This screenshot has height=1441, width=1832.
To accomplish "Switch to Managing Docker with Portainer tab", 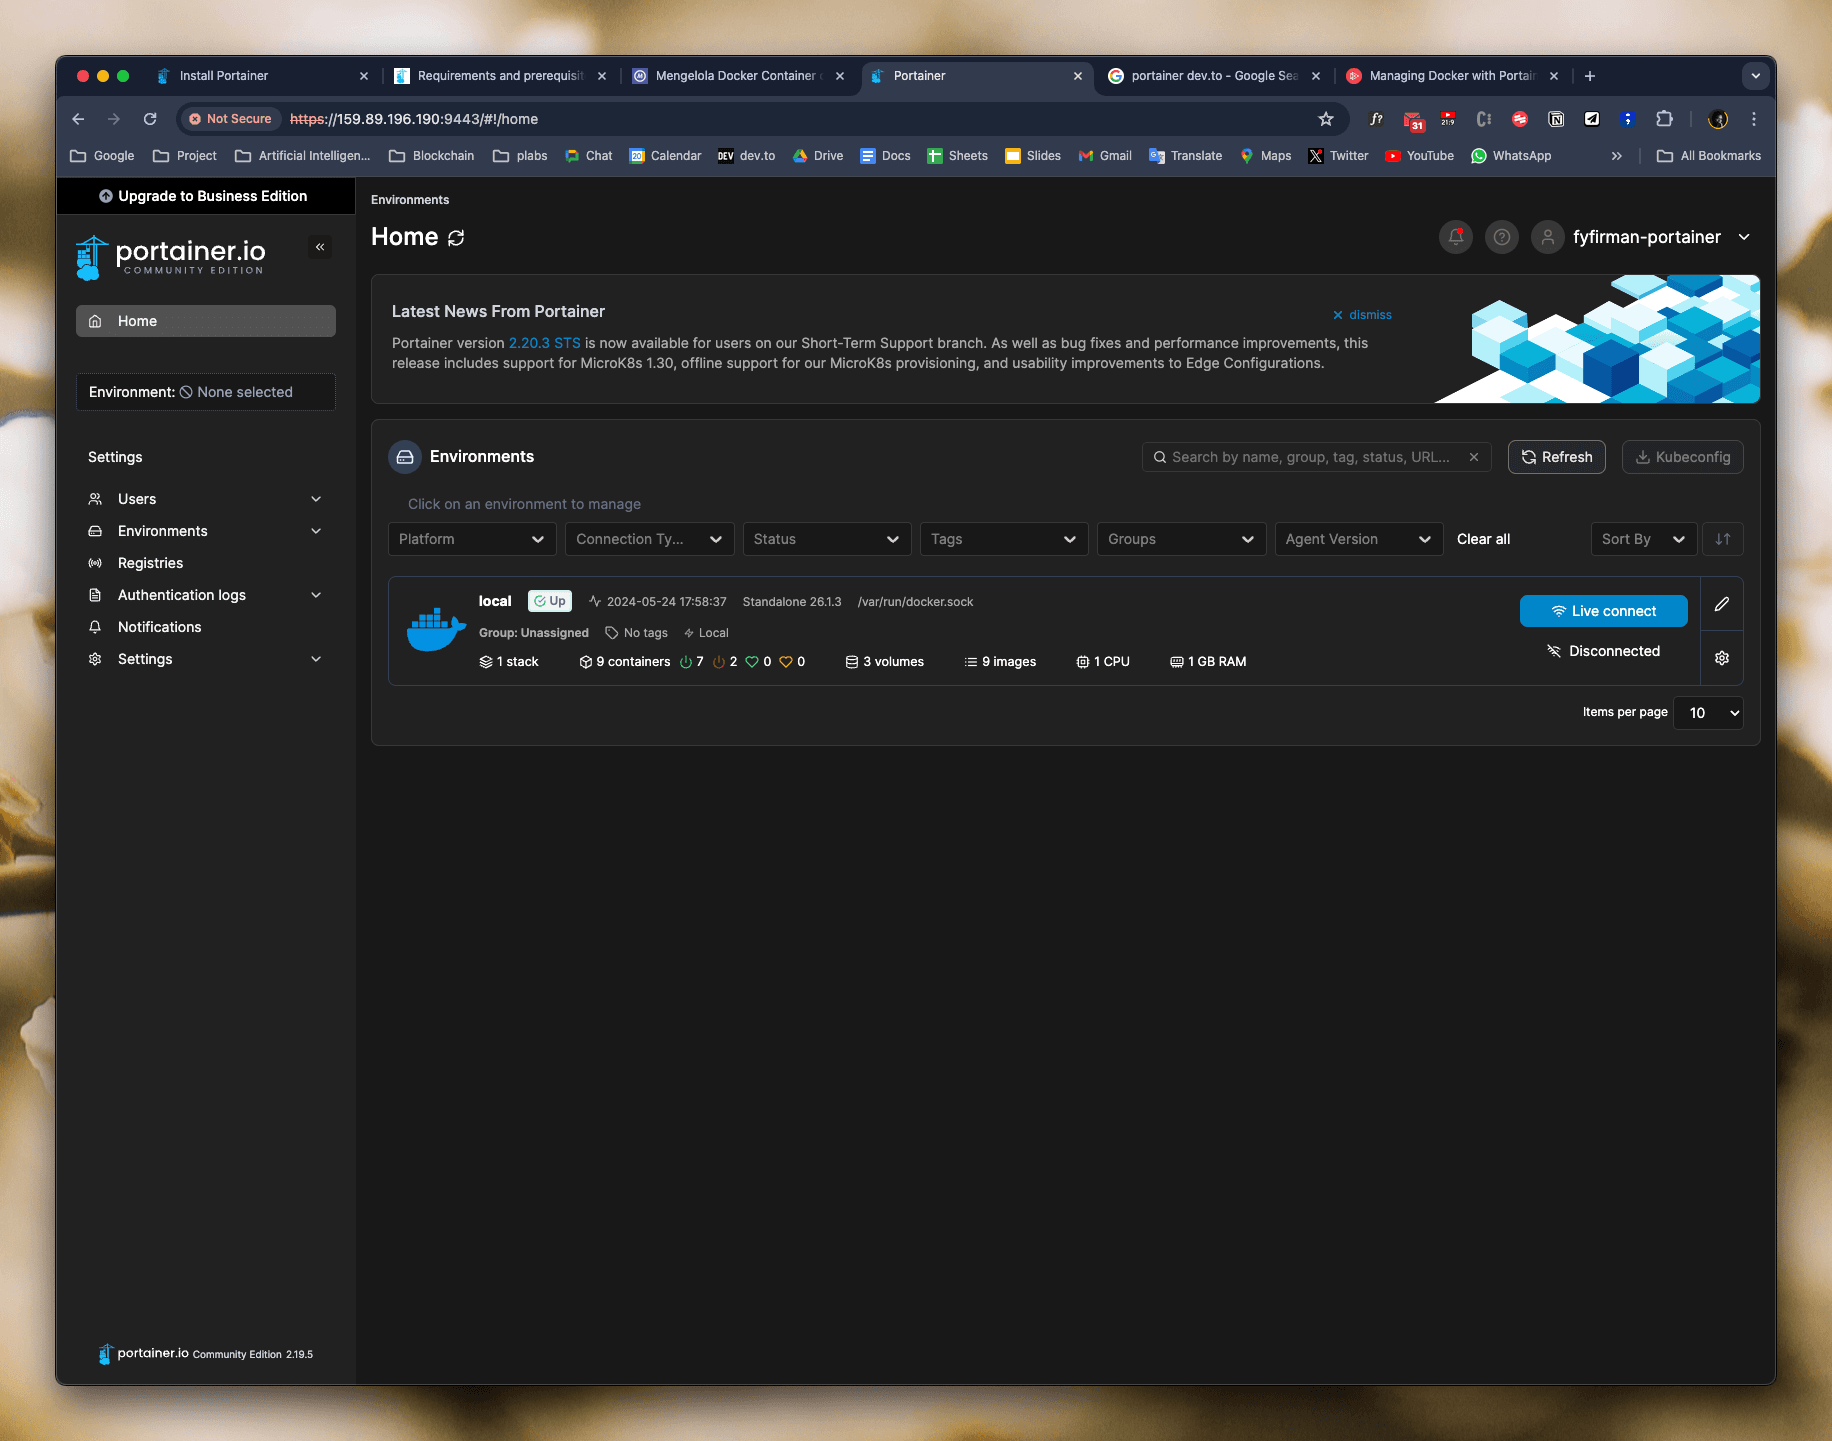I will [1452, 76].
